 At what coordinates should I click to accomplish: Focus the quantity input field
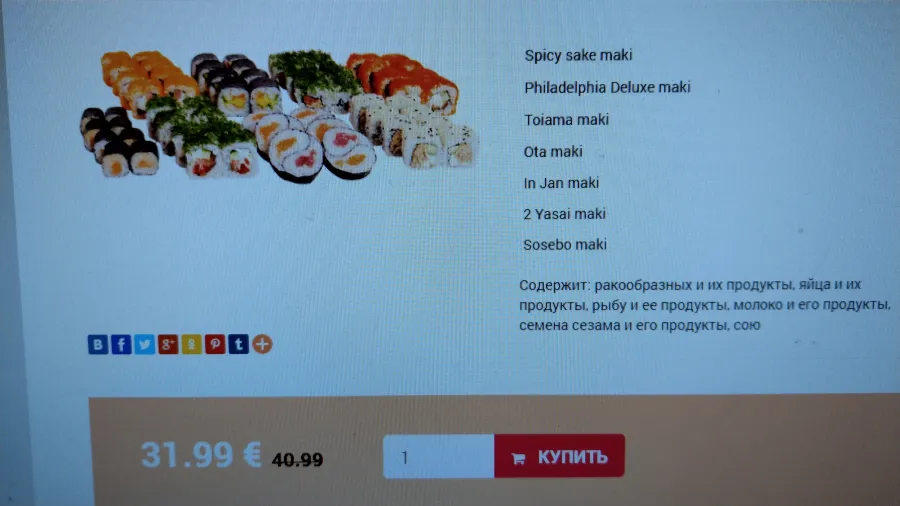coord(439,457)
